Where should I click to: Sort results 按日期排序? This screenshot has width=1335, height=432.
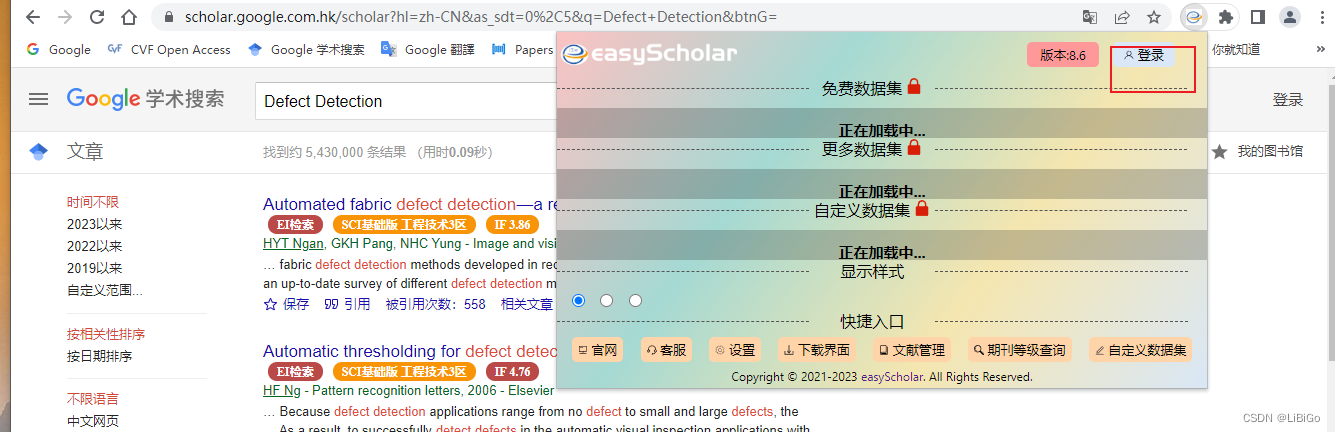(x=99, y=356)
